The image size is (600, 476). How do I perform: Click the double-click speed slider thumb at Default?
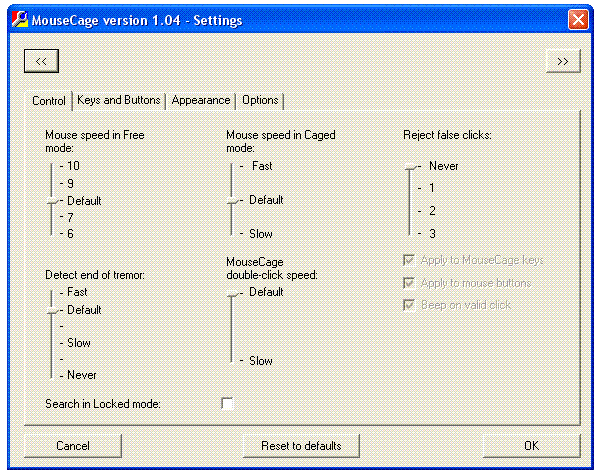(232, 293)
